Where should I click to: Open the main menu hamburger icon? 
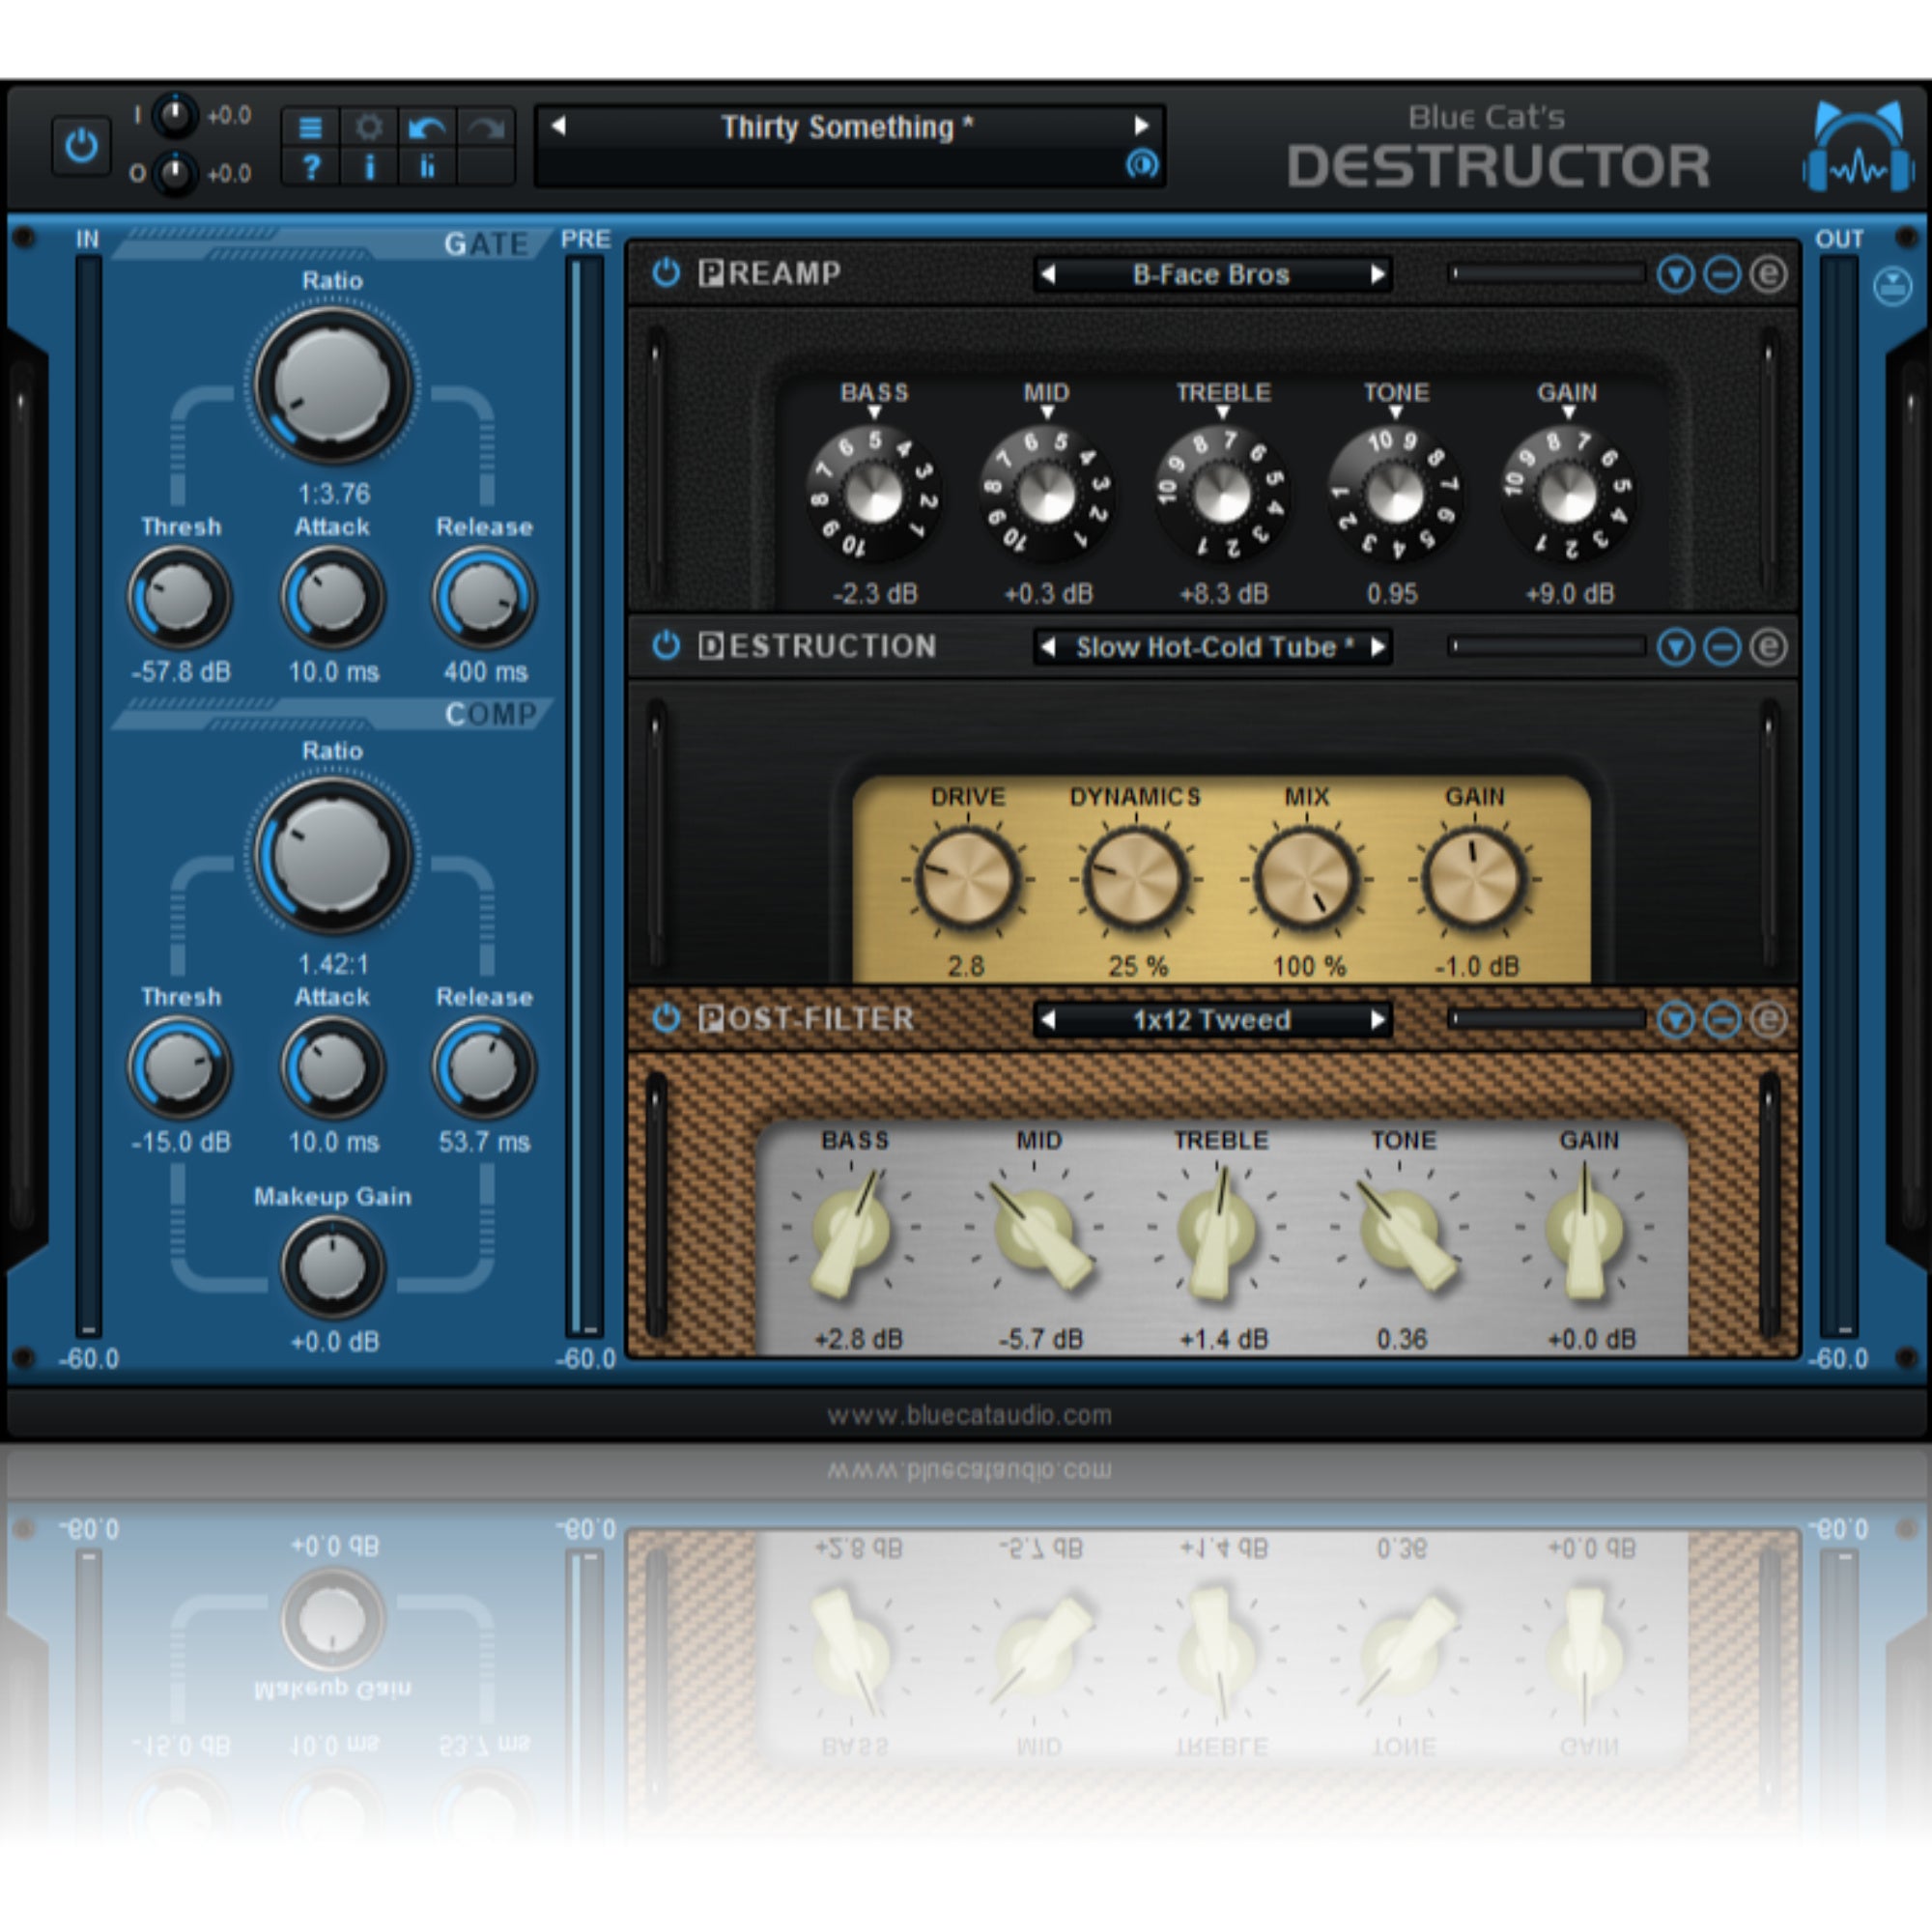tap(311, 127)
